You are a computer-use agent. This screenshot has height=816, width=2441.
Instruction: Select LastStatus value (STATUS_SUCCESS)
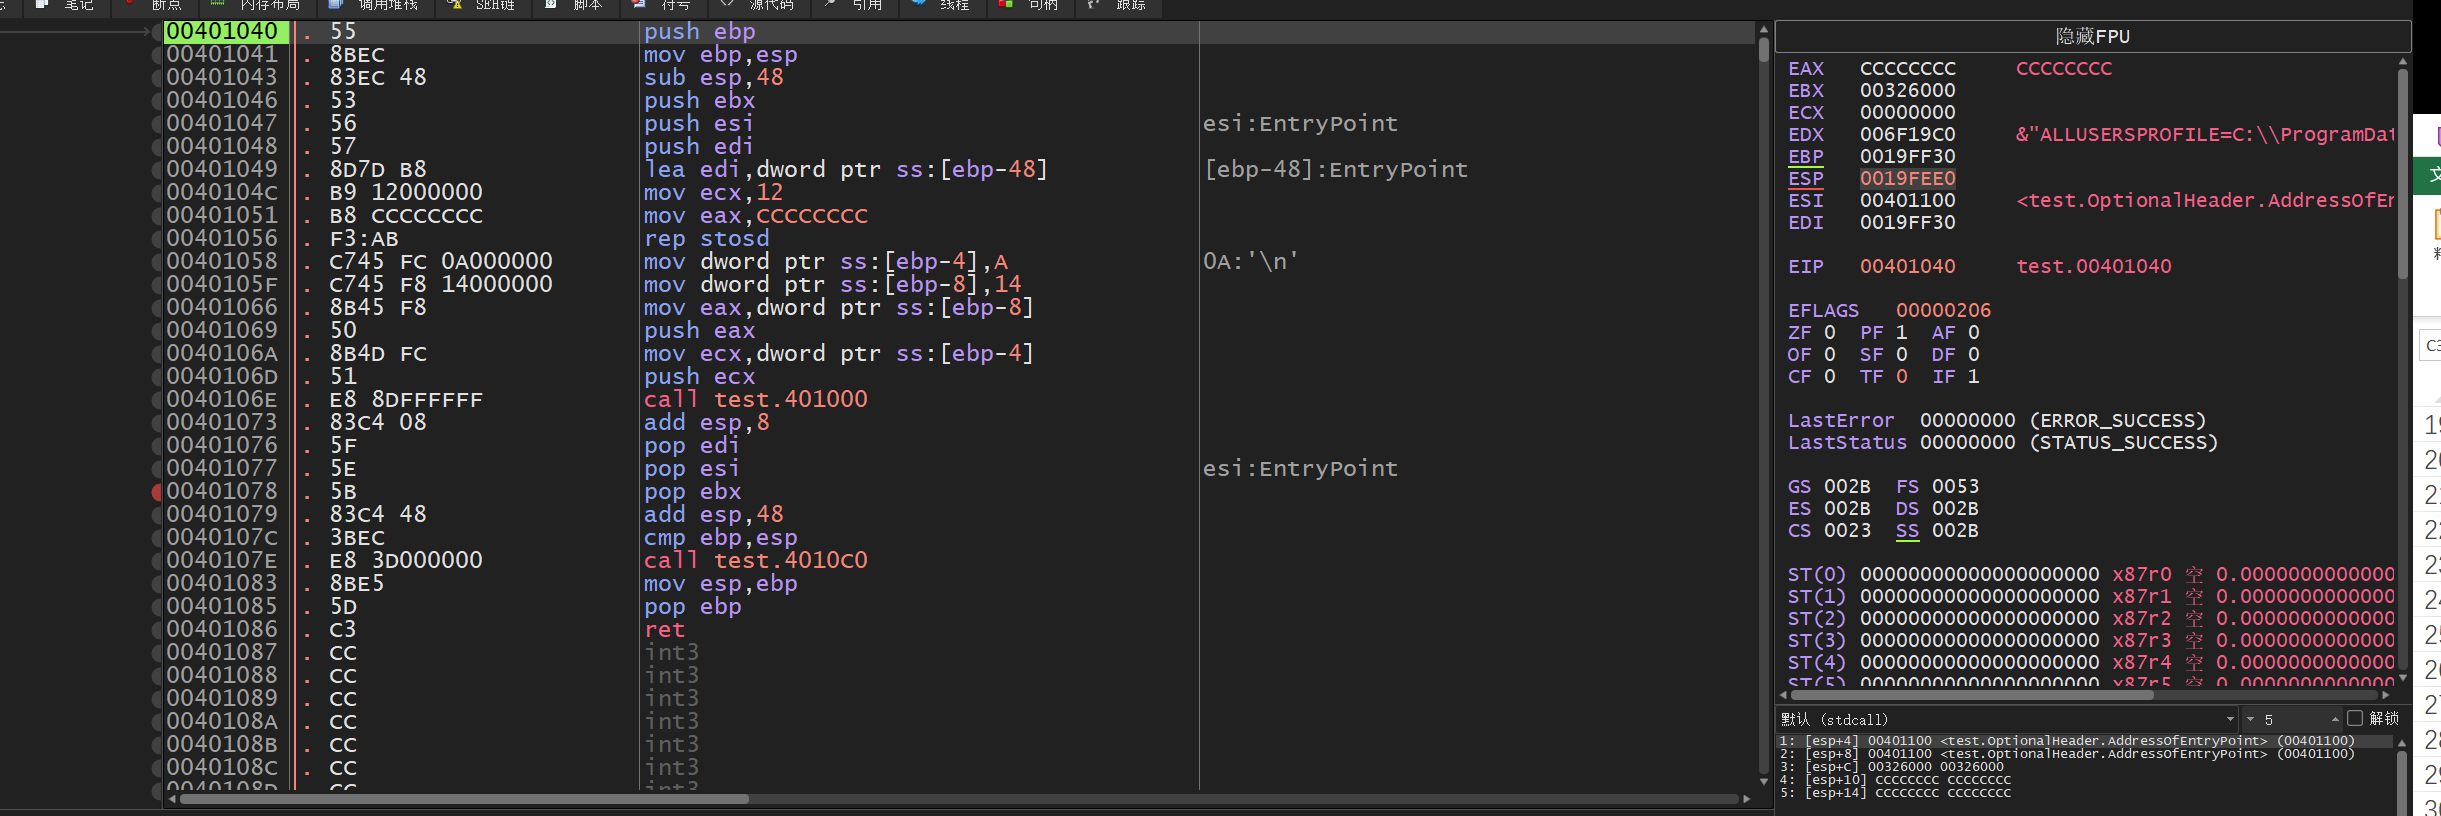pyautogui.click(x=2068, y=443)
